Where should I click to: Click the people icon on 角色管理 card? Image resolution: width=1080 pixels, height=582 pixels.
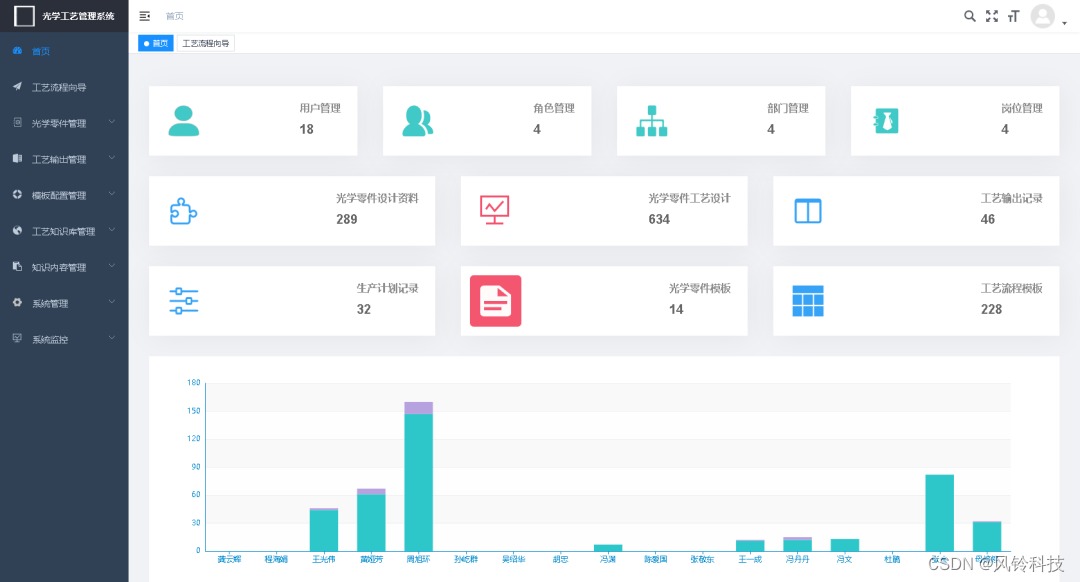(x=417, y=121)
